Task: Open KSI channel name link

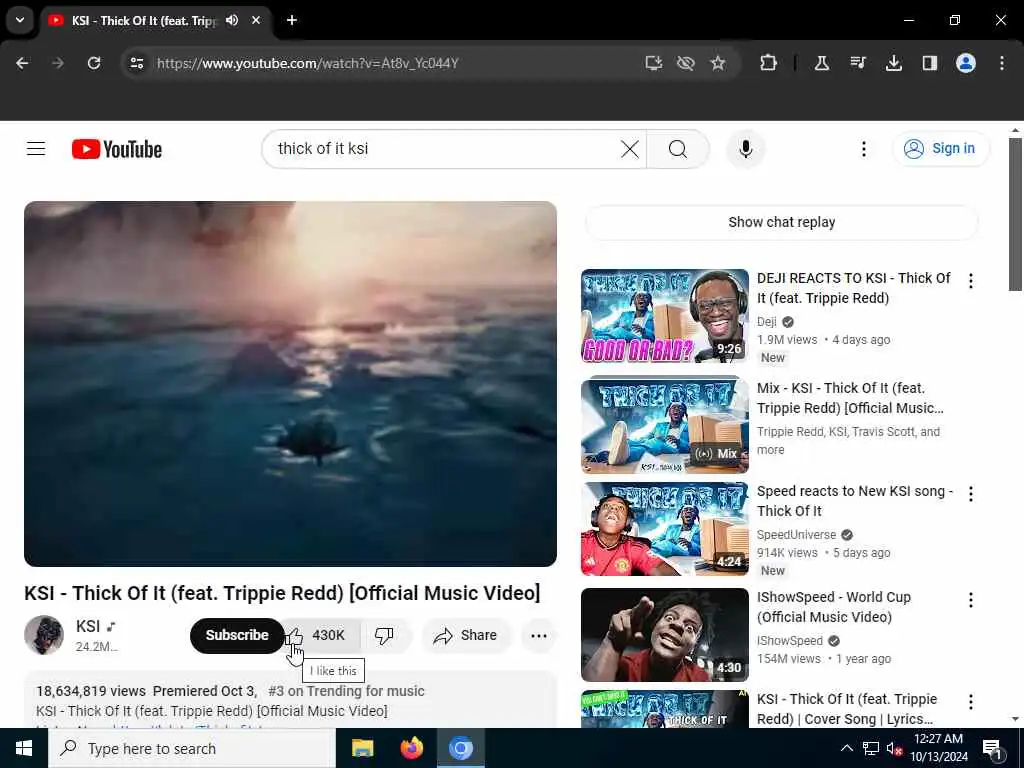Action: click(88, 626)
